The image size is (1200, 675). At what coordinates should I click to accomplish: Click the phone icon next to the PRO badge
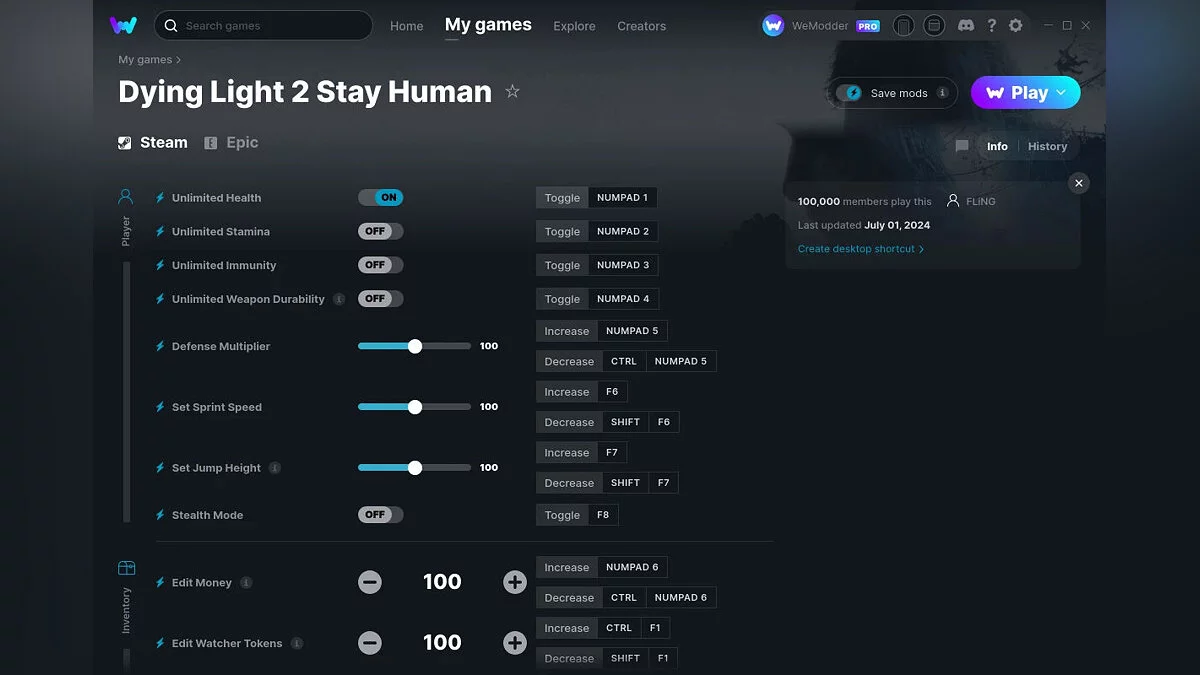point(903,25)
